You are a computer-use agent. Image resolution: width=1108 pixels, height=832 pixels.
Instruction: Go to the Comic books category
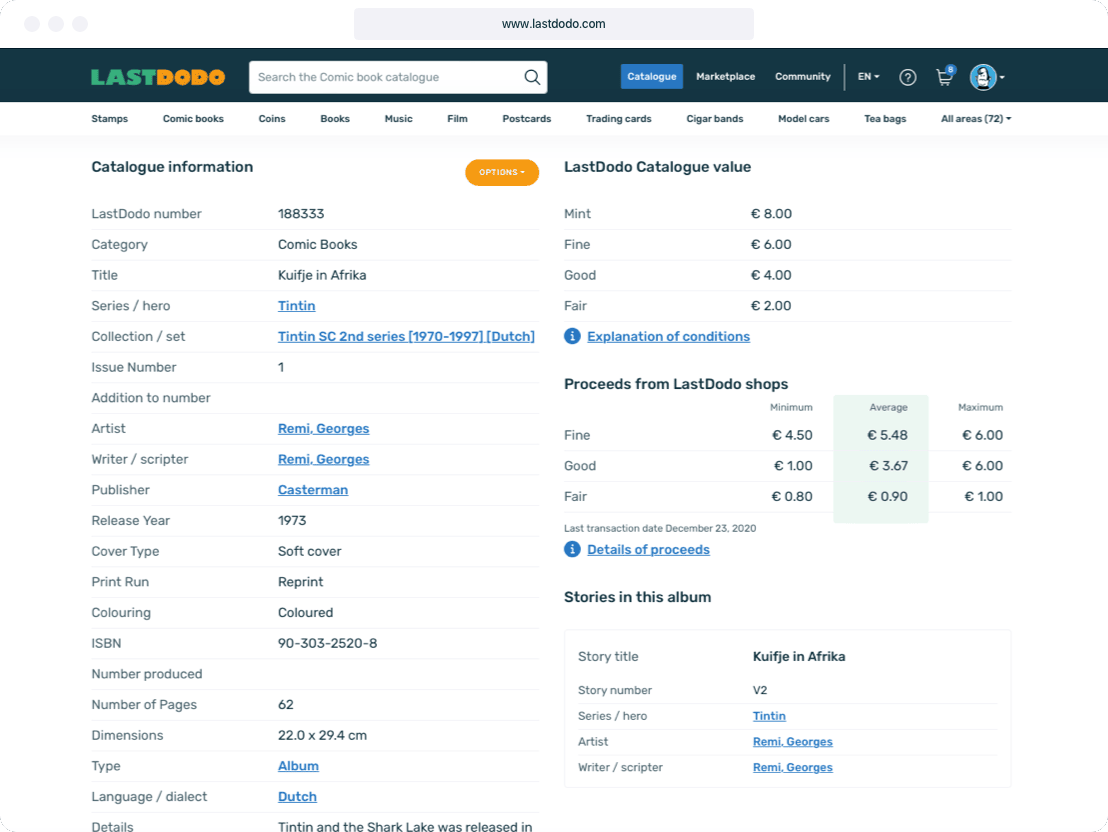pos(193,119)
